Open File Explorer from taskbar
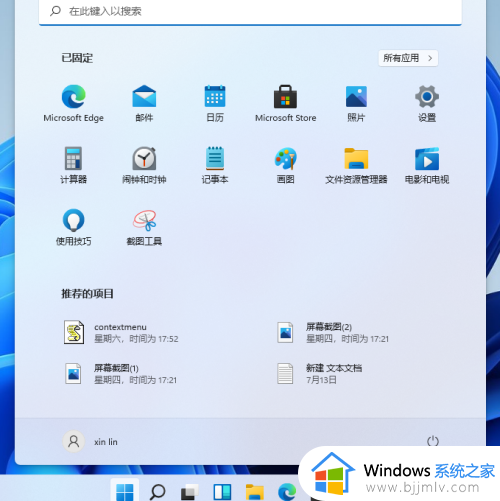500x501 pixels. pos(255,491)
